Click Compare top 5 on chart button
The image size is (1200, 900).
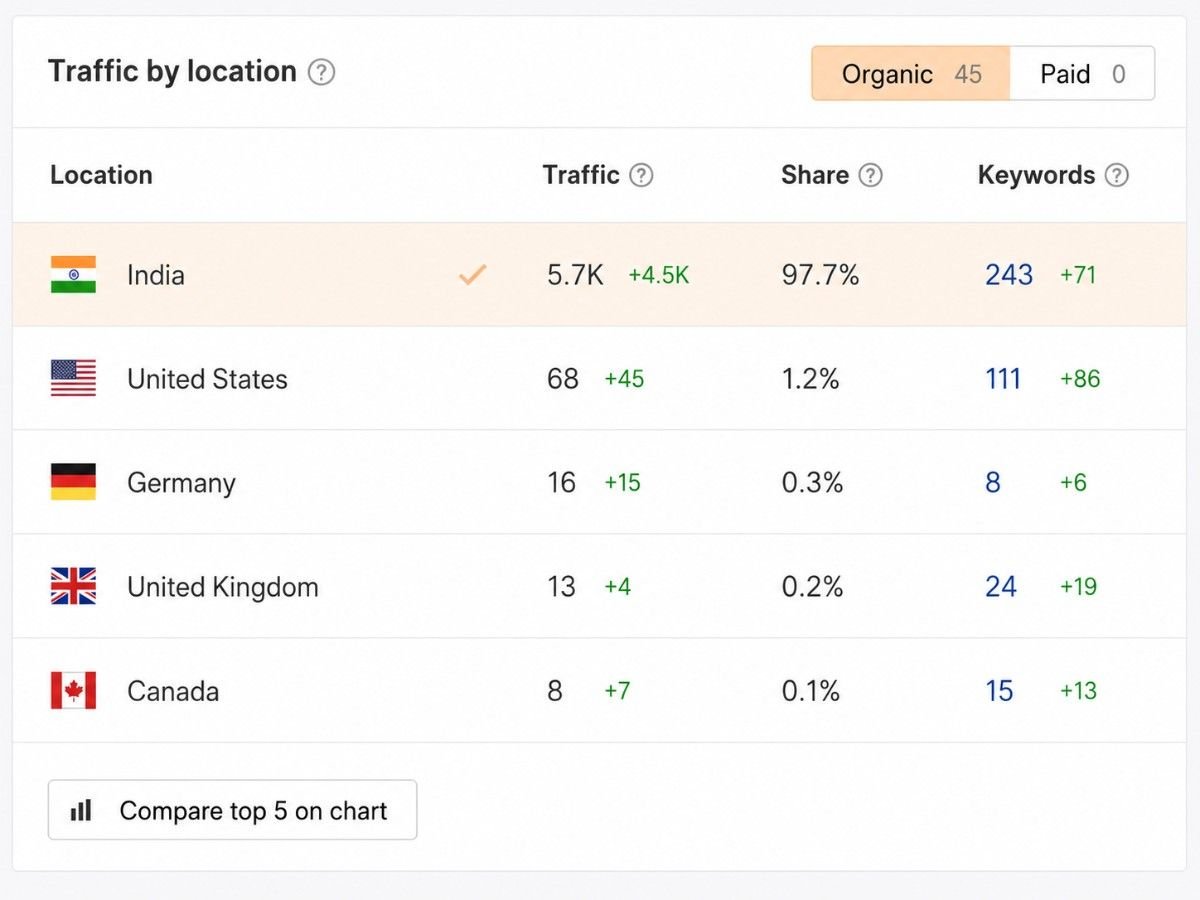click(233, 810)
